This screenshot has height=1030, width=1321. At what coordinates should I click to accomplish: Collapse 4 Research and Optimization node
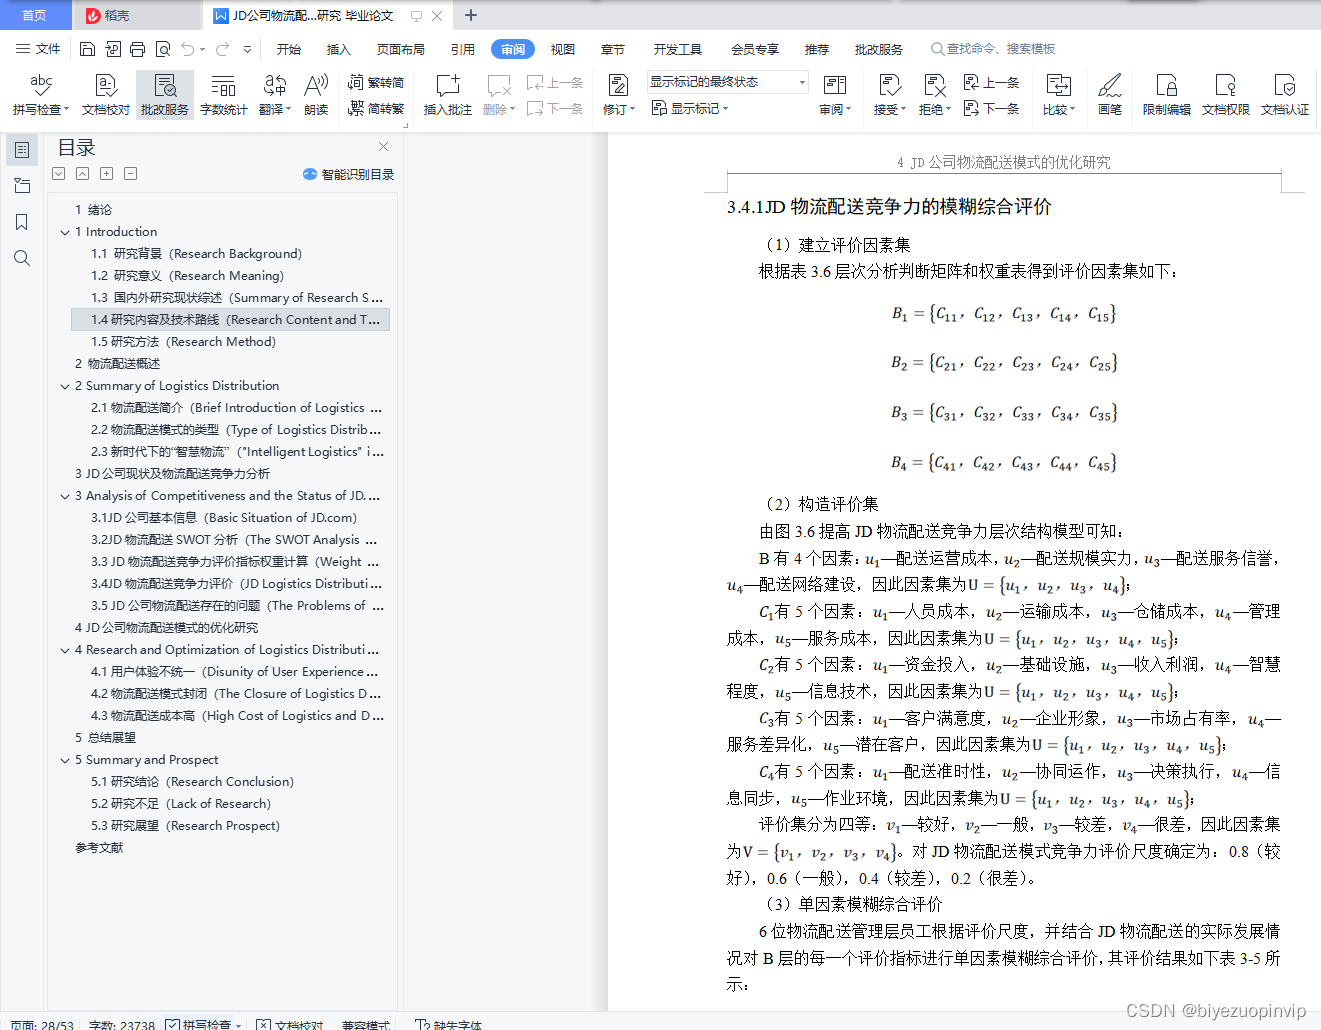click(65, 650)
